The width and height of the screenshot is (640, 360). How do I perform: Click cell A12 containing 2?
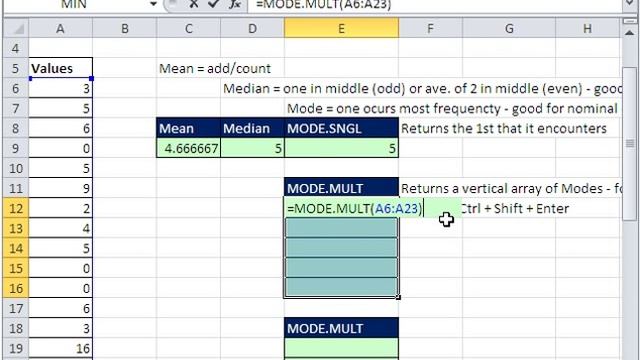click(60, 208)
